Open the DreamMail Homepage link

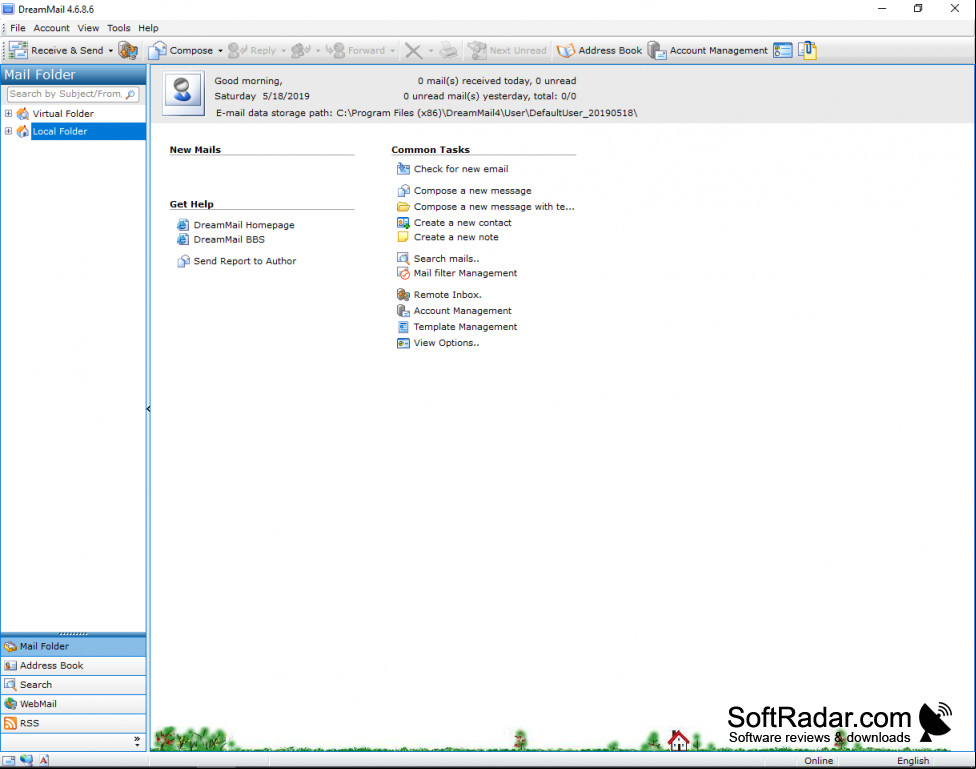pos(244,225)
